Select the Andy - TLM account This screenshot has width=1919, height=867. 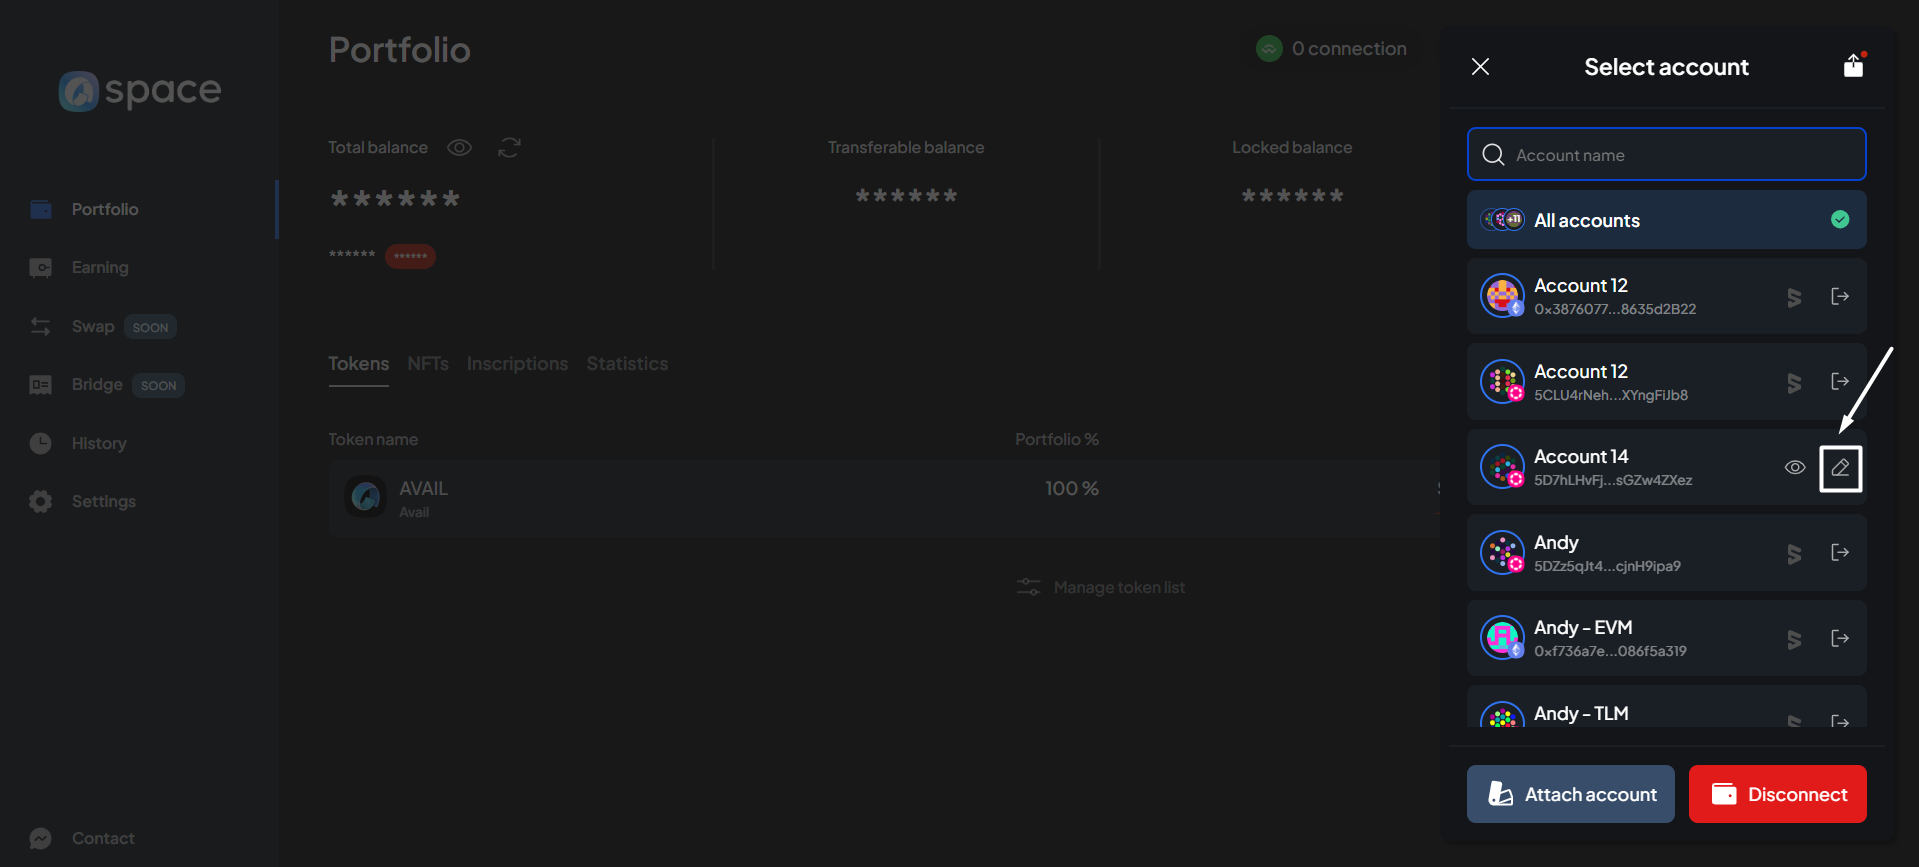click(x=1620, y=713)
